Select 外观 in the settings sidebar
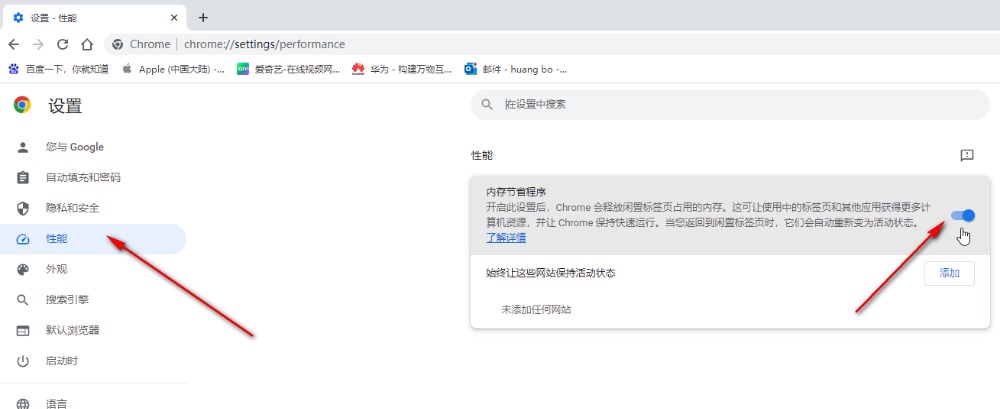The width and height of the screenshot is (1000, 409). click(x=56, y=269)
